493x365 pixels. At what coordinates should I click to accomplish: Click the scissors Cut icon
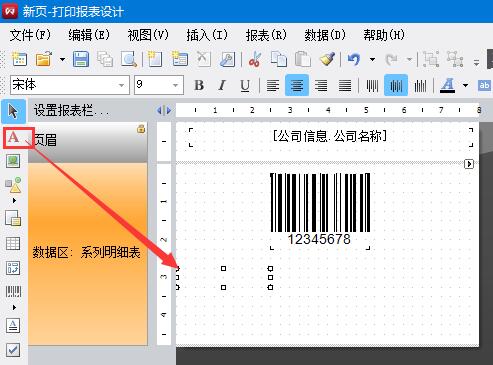(x=254, y=60)
